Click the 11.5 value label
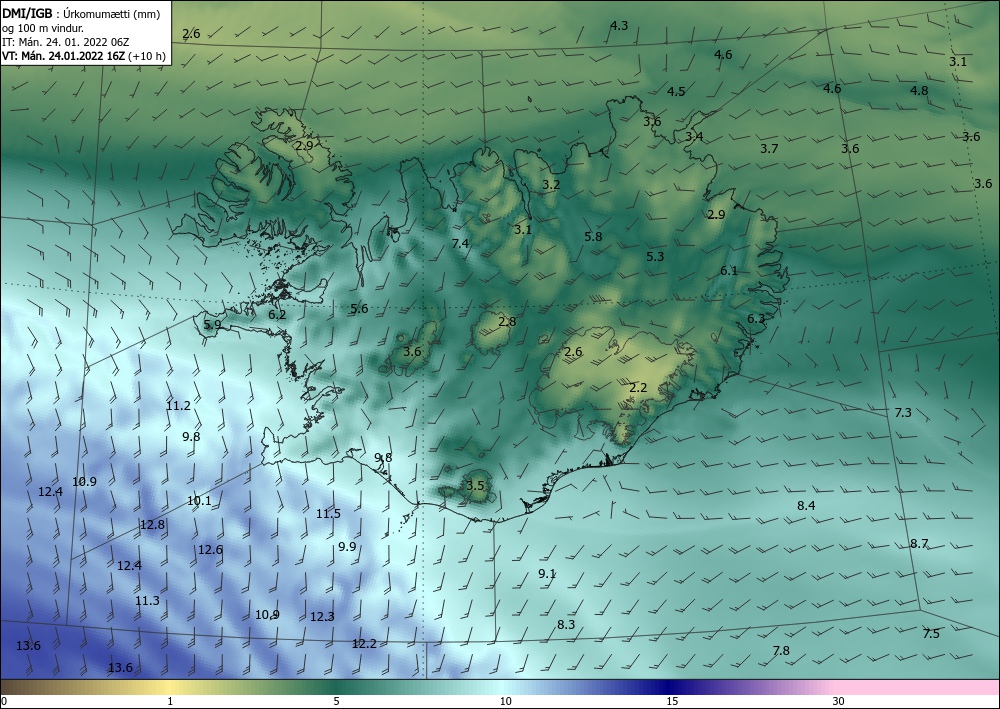Image resolution: width=1000 pixels, height=709 pixels. [x=328, y=513]
